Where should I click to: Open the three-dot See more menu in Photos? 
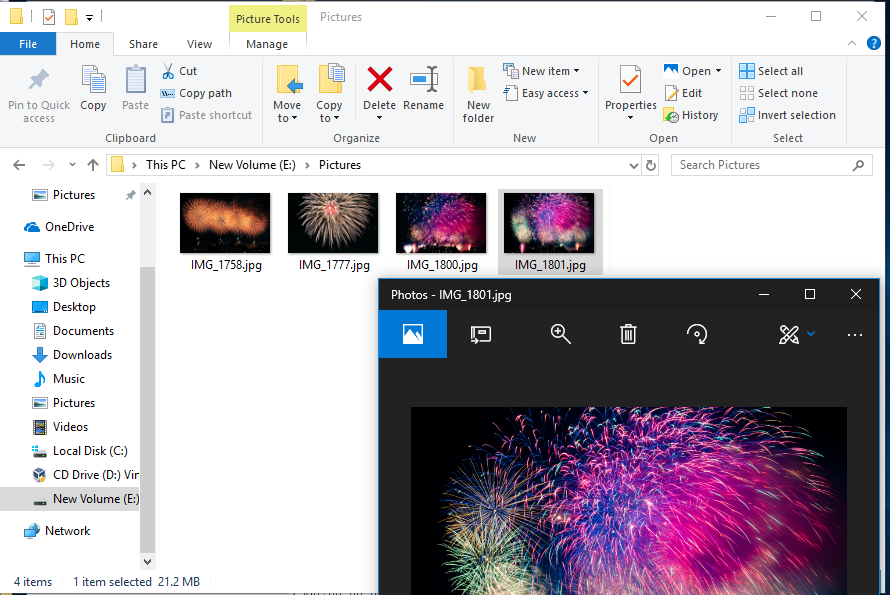pos(855,335)
